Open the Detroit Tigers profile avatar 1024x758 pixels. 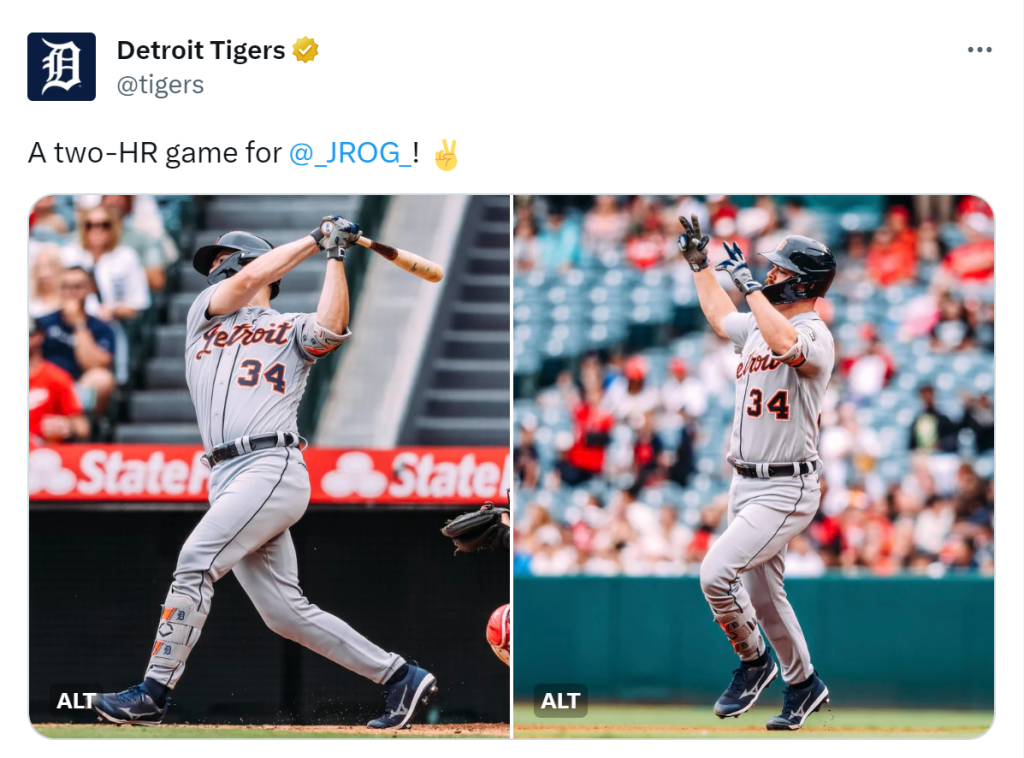pyautogui.click(x=61, y=67)
